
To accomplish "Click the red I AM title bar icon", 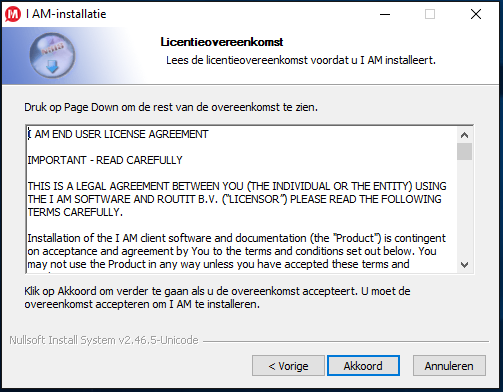I will pos(13,14).
